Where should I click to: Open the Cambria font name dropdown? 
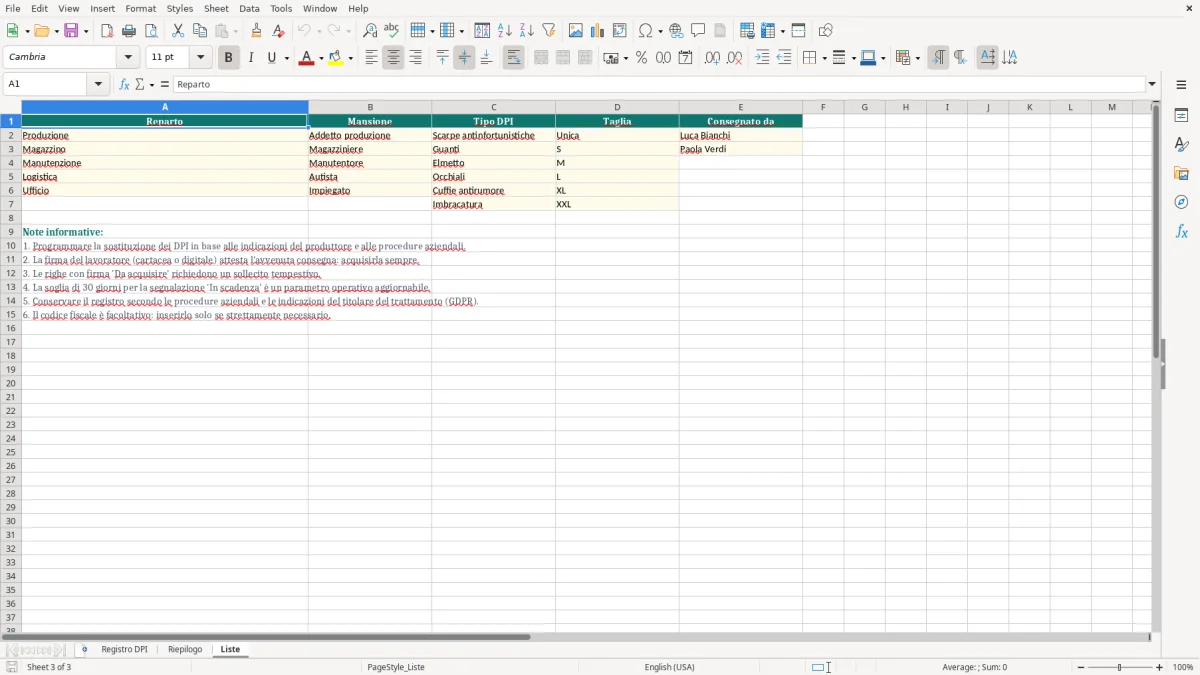coord(128,58)
